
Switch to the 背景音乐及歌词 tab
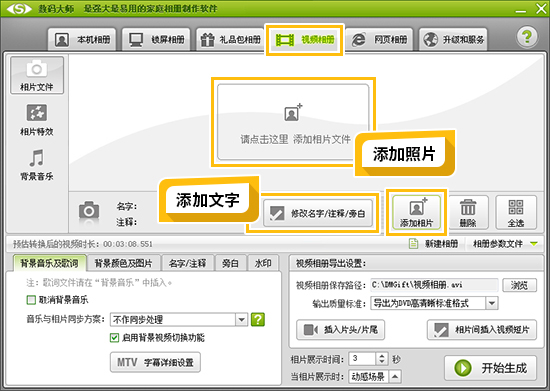[49, 263]
